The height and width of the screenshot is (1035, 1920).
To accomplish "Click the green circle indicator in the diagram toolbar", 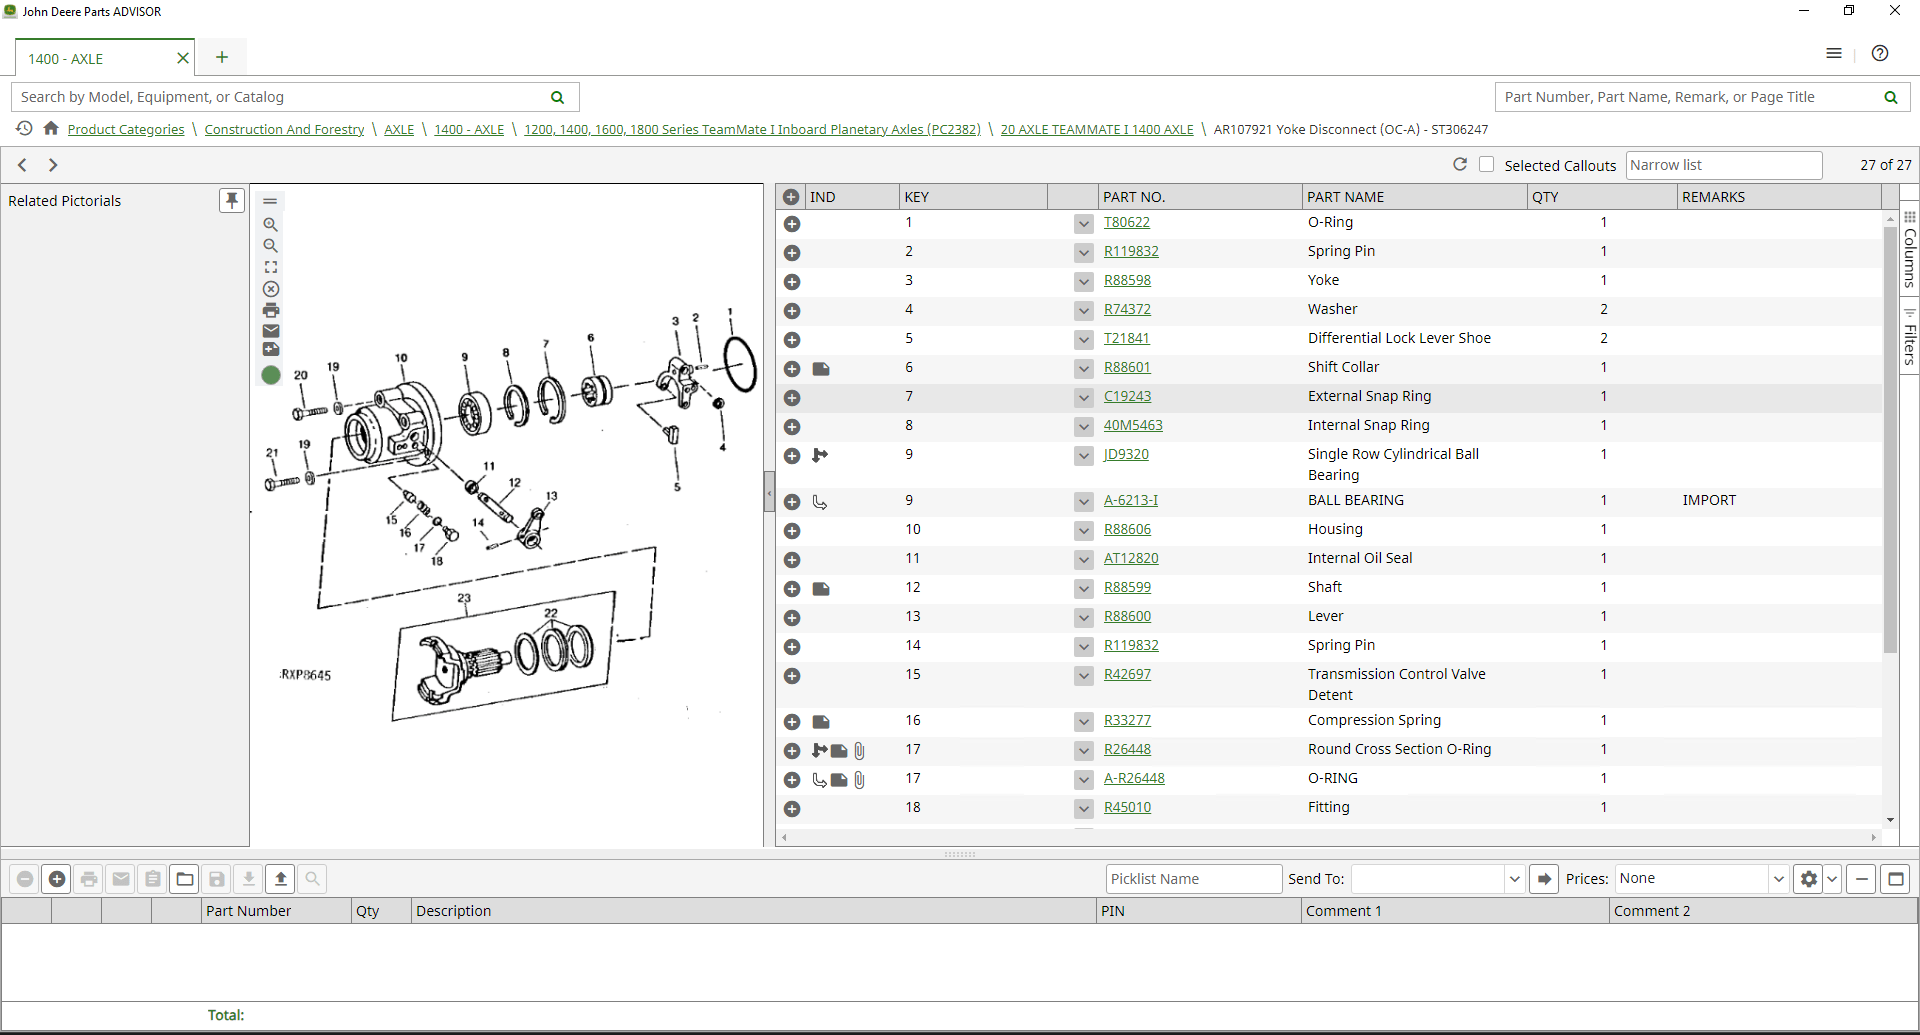I will point(271,375).
